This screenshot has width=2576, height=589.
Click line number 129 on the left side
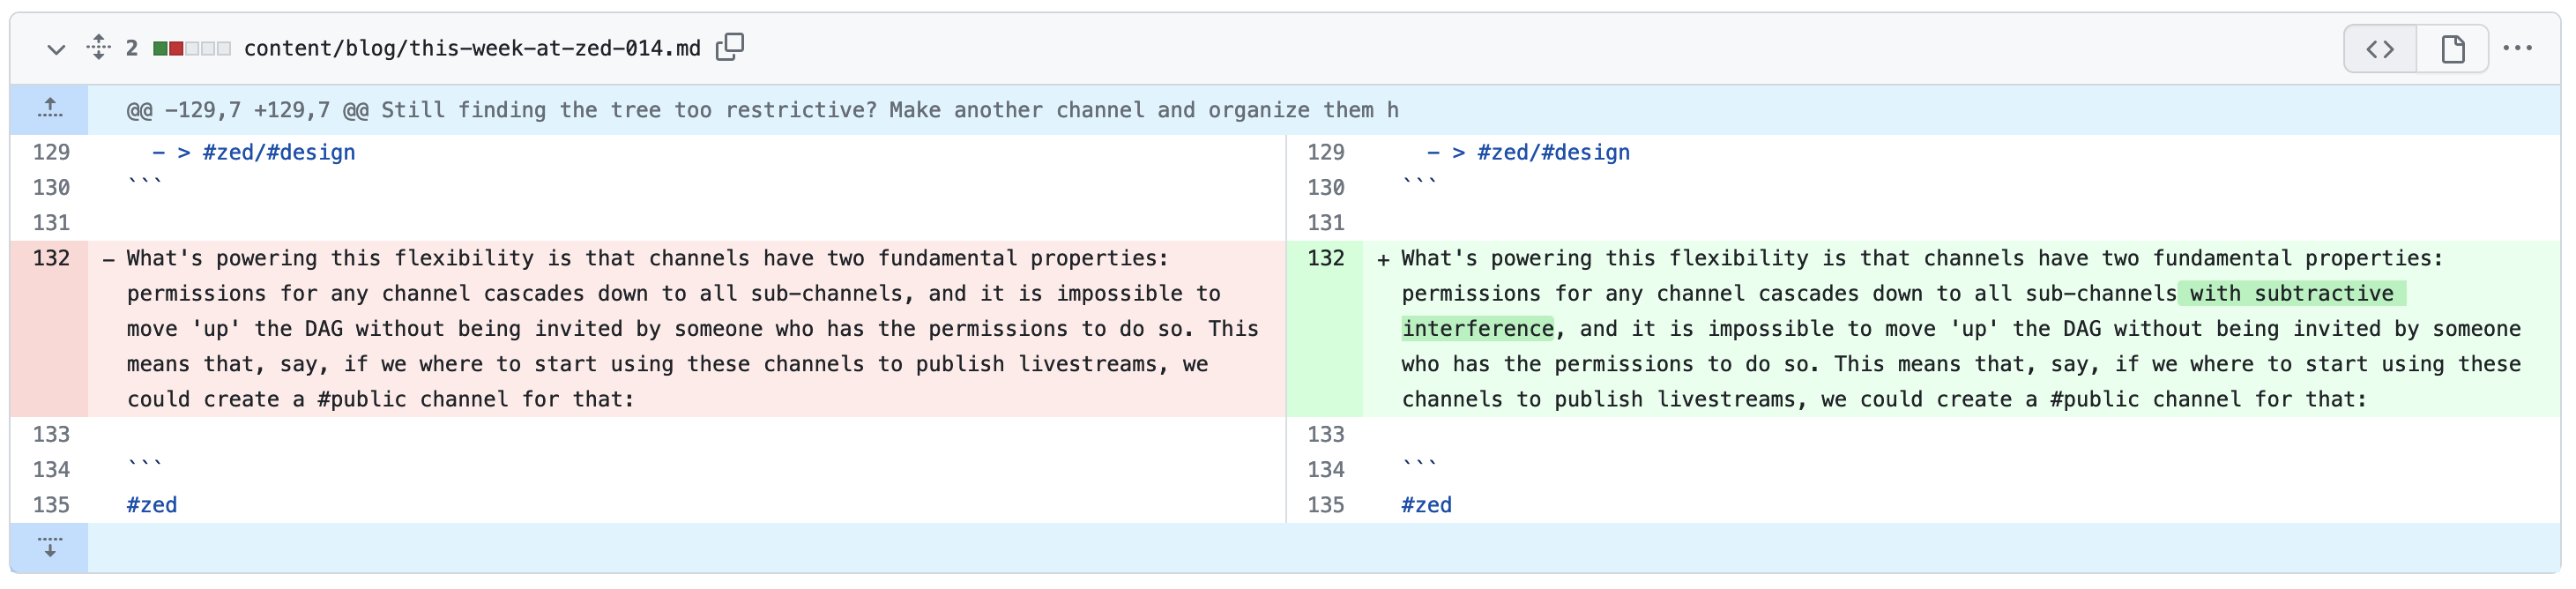[51, 152]
